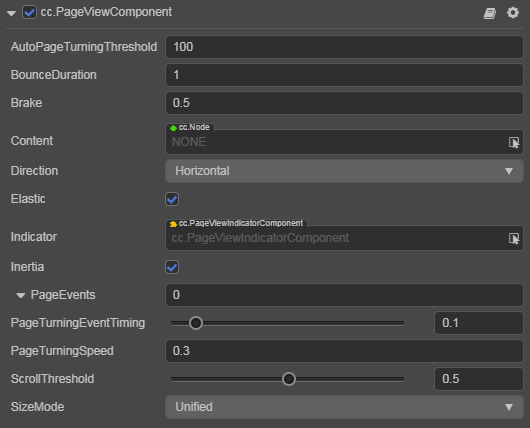Click the green cc.Node type badge
This screenshot has height=428, width=530.
pyautogui.click(x=190, y=127)
